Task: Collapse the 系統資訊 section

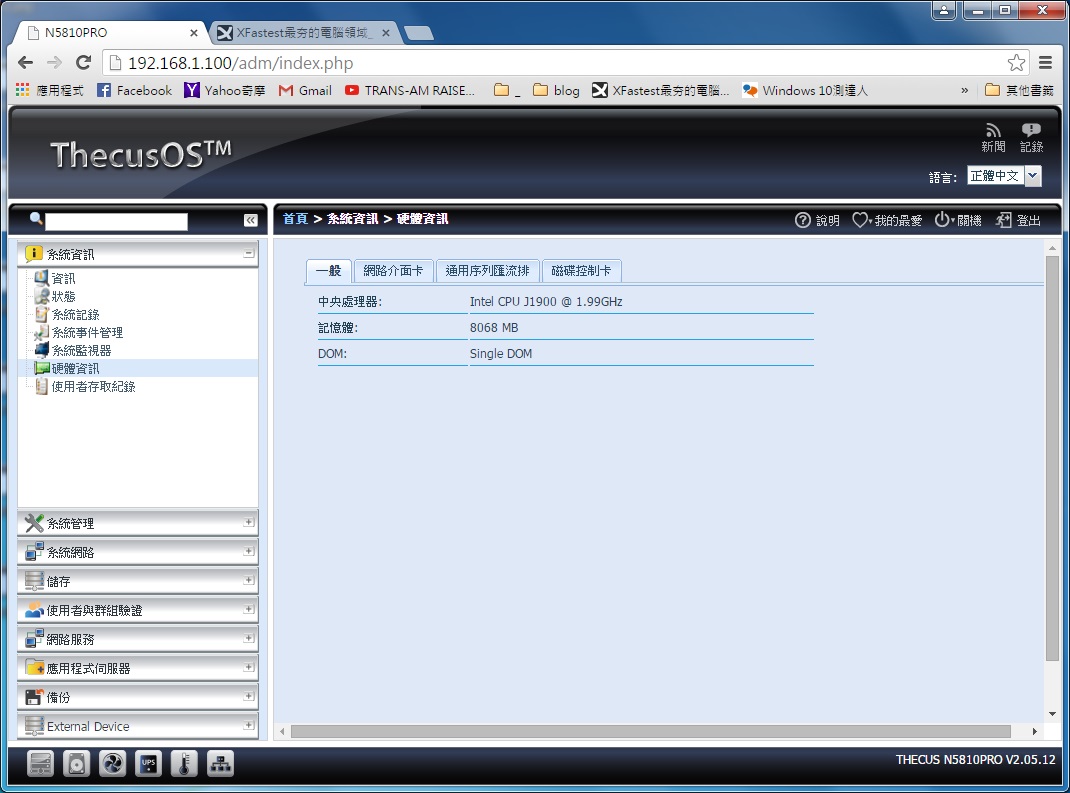Action: 249,253
